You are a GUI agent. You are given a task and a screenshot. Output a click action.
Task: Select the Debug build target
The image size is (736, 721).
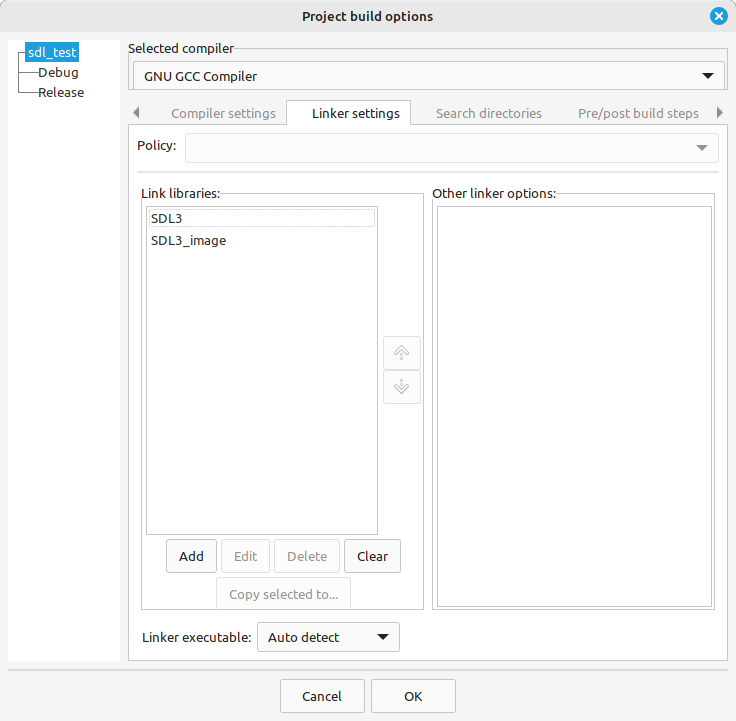tap(58, 72)
